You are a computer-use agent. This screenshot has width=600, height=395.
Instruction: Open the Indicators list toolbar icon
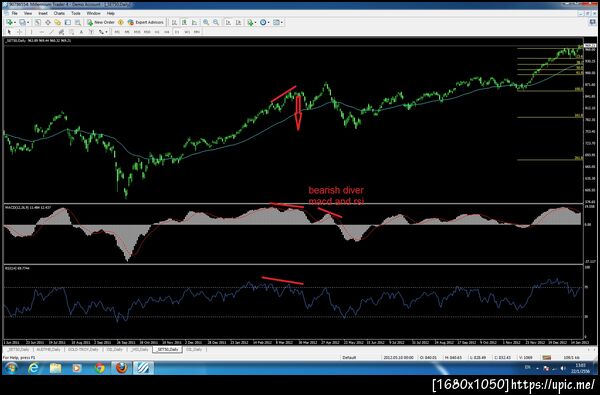coord(250,22)
